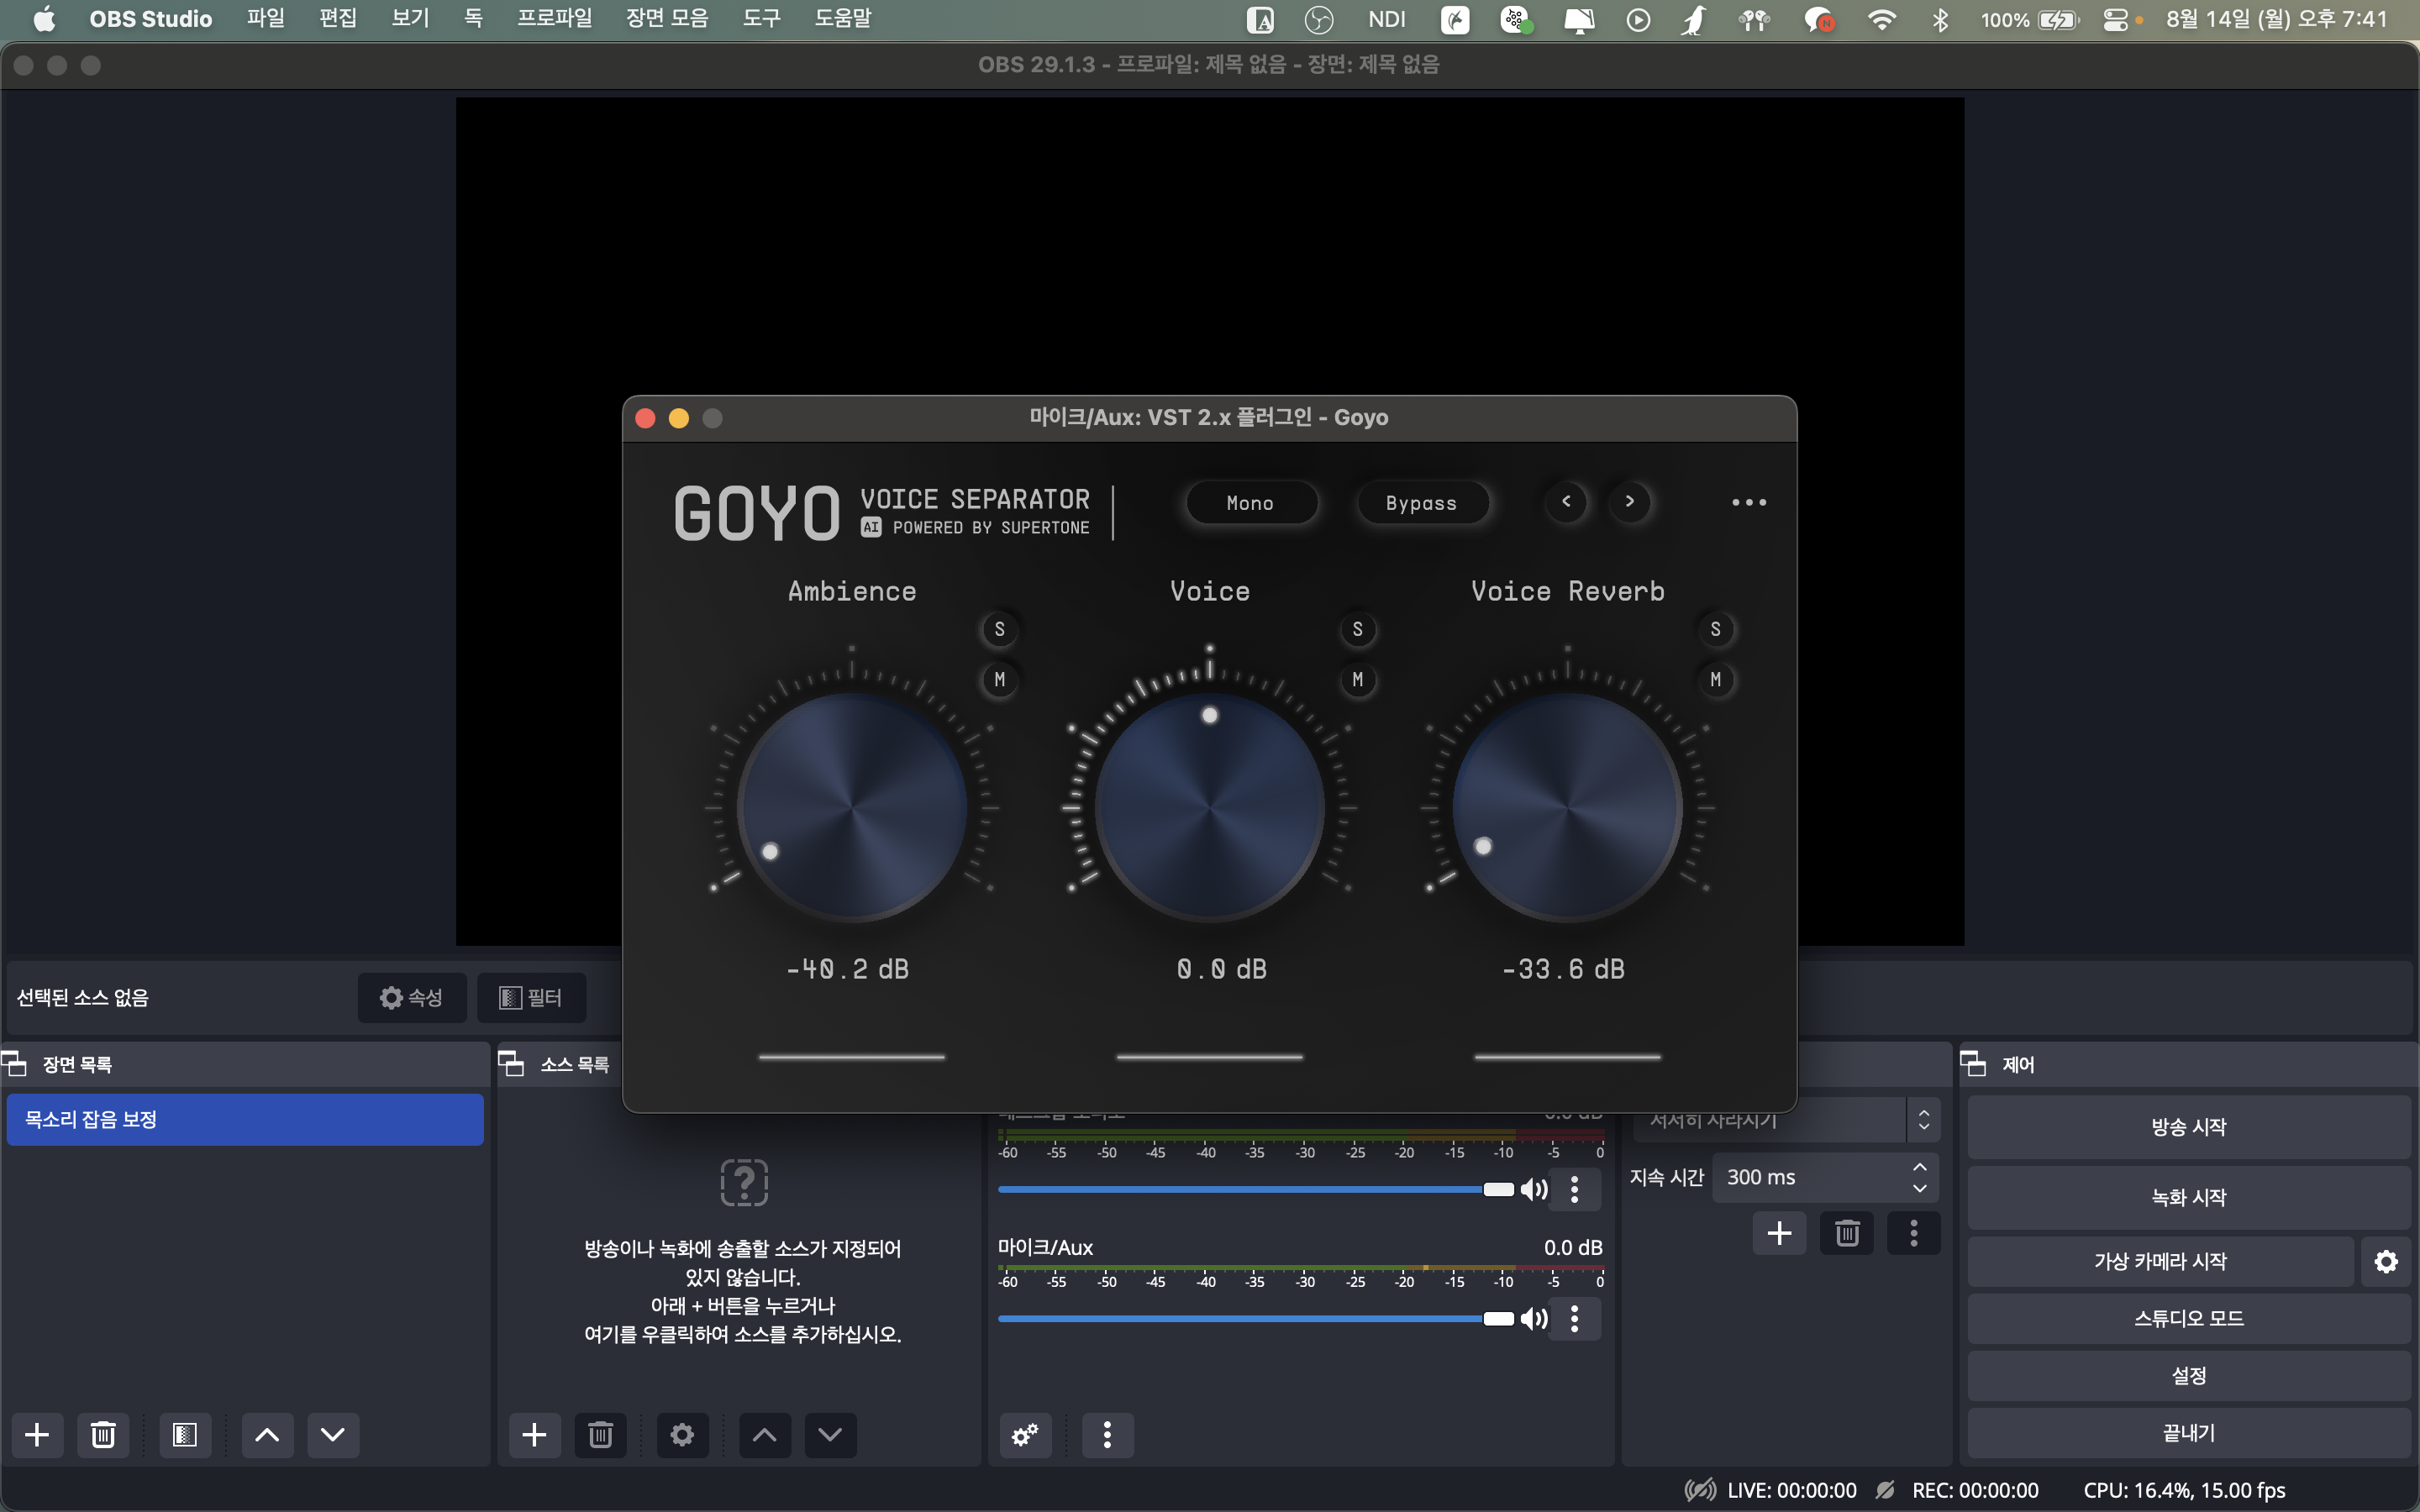Open Wi-Fi status in menu bar
Screen dimensions: 2420x1512
pyautogui.click(x=1882, y=19)
